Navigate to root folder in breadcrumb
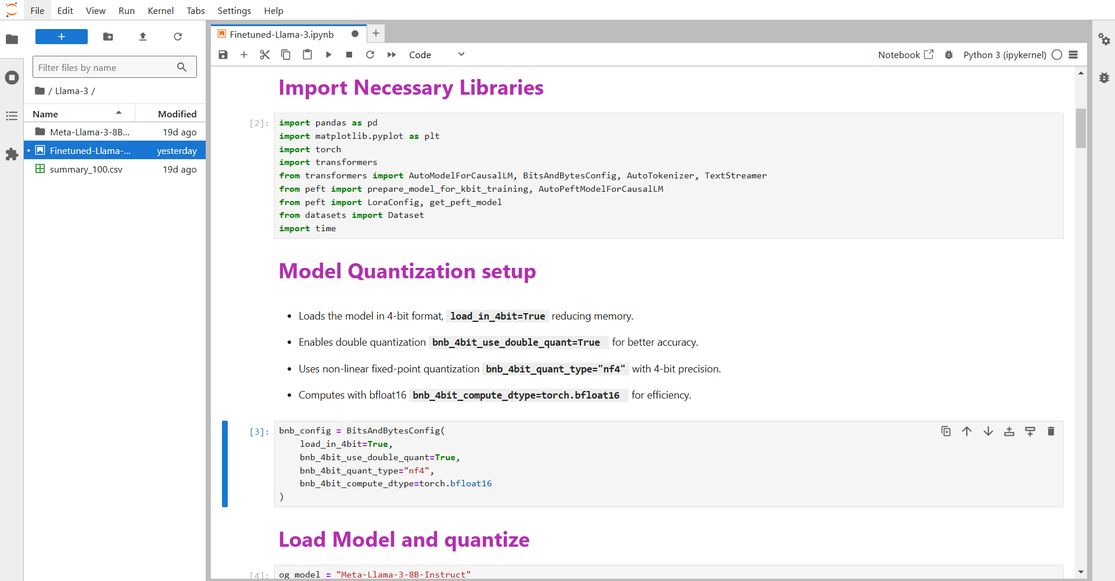This screenshot has height=581, width=1115. click(x=40, y=91)
